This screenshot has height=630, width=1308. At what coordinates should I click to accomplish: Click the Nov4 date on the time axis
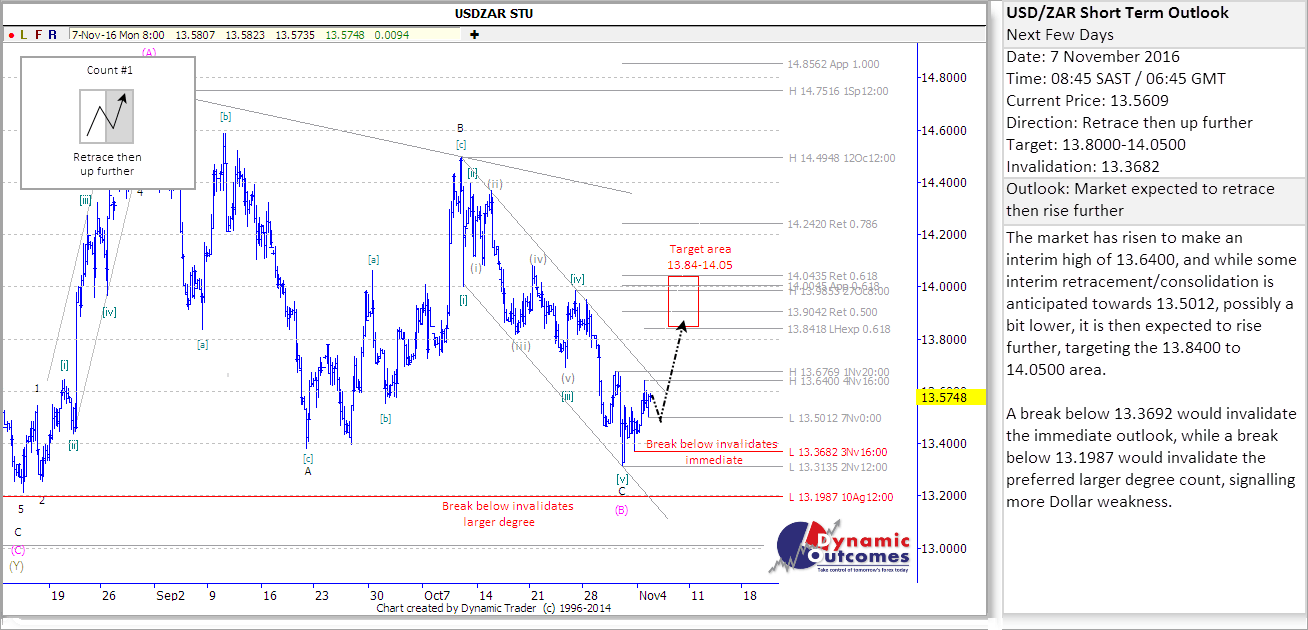pyautogui.click(x=655, y=595)
